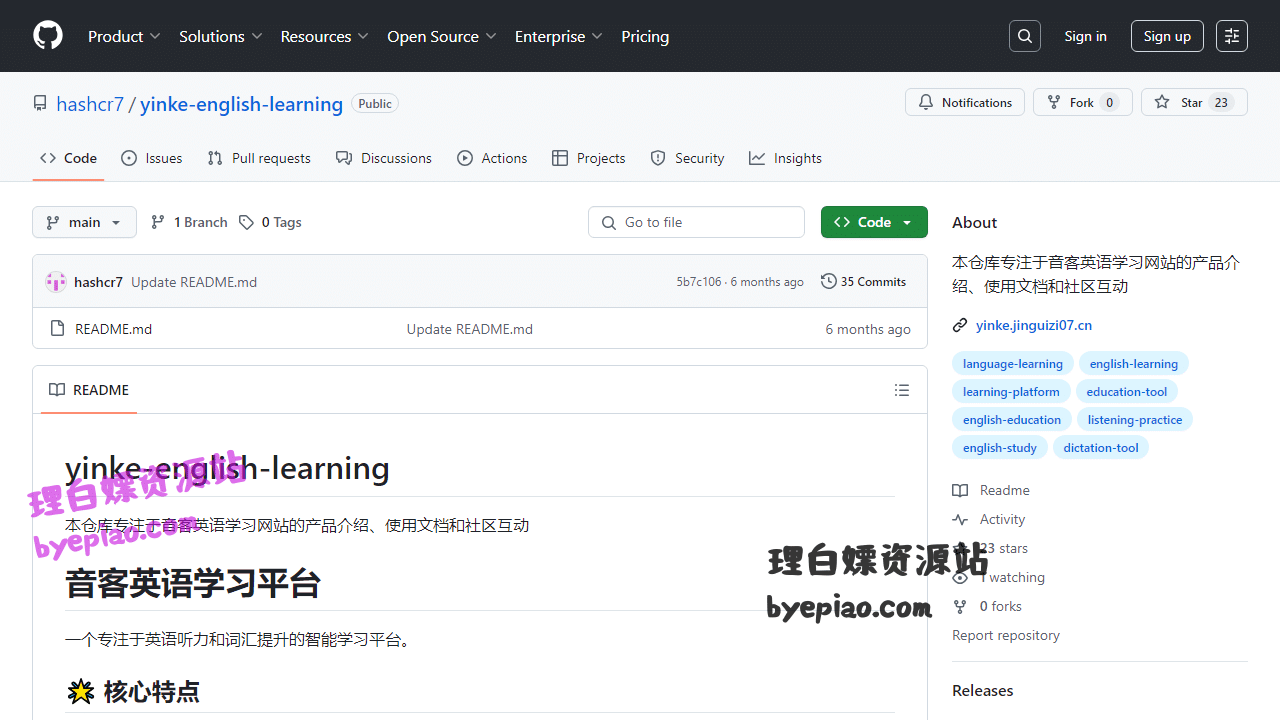Expand the Enterprise menu
This screenshot has width=1280, height=720.
point(559,36)
